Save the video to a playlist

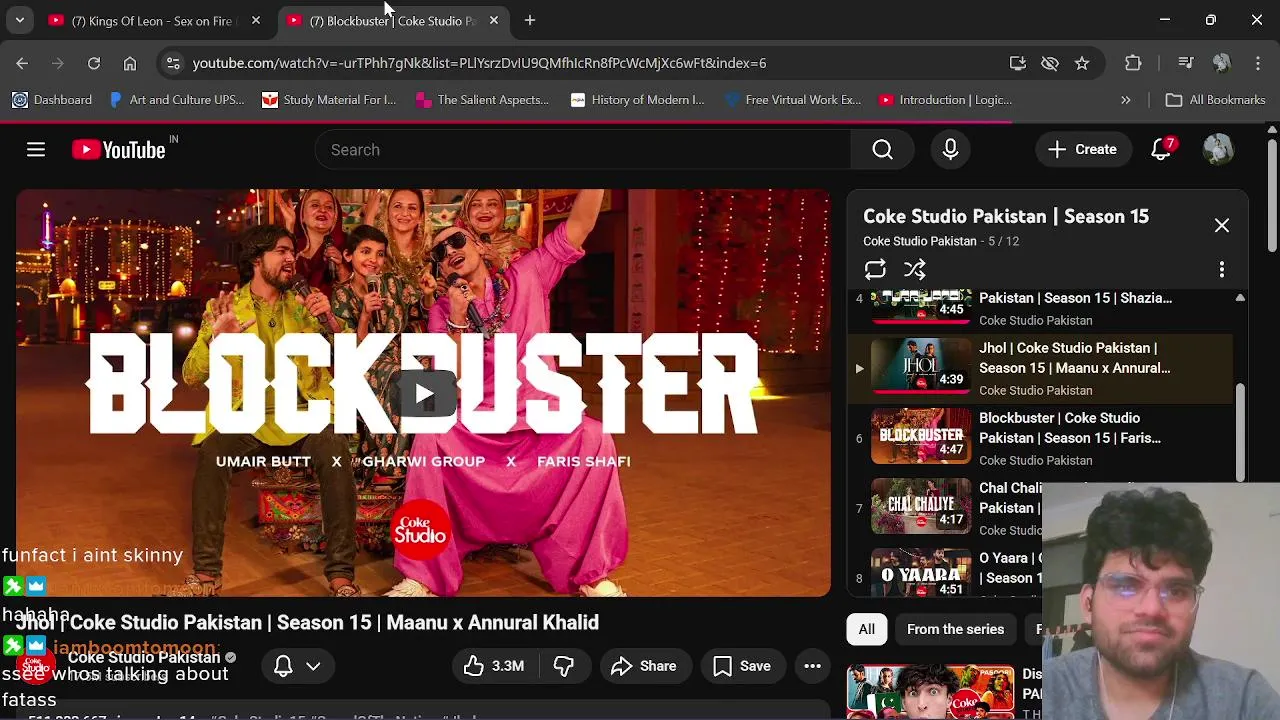[742, 666]
